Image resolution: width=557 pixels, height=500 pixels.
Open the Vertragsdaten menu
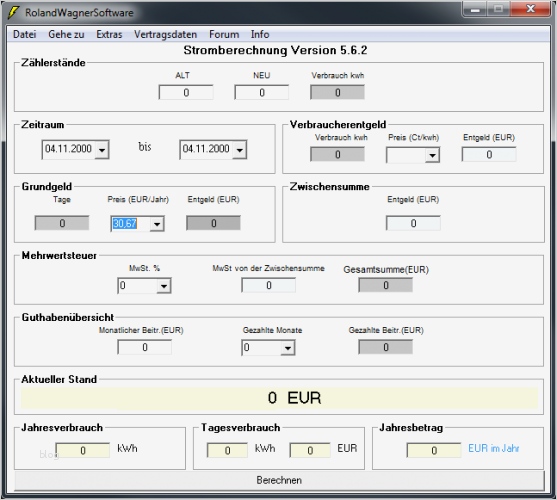pyautogui.click(x=165, y=34)
